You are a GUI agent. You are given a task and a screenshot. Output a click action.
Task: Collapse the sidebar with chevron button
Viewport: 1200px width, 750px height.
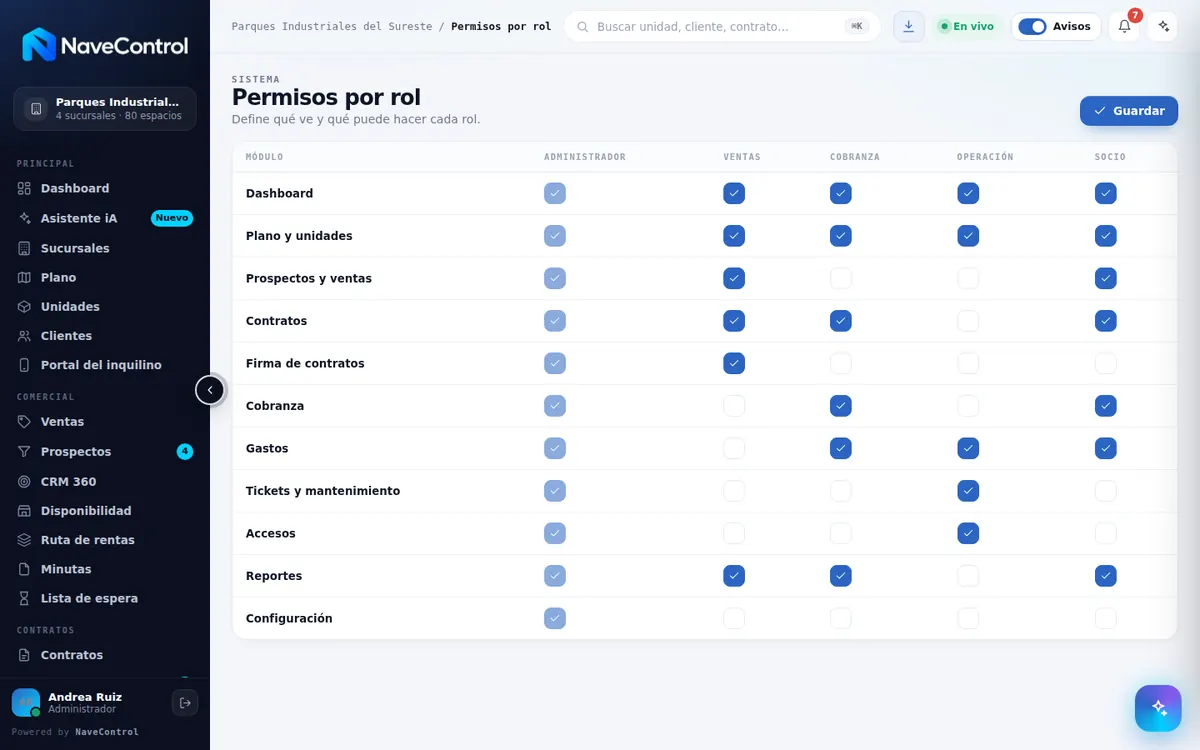point(210,390)
